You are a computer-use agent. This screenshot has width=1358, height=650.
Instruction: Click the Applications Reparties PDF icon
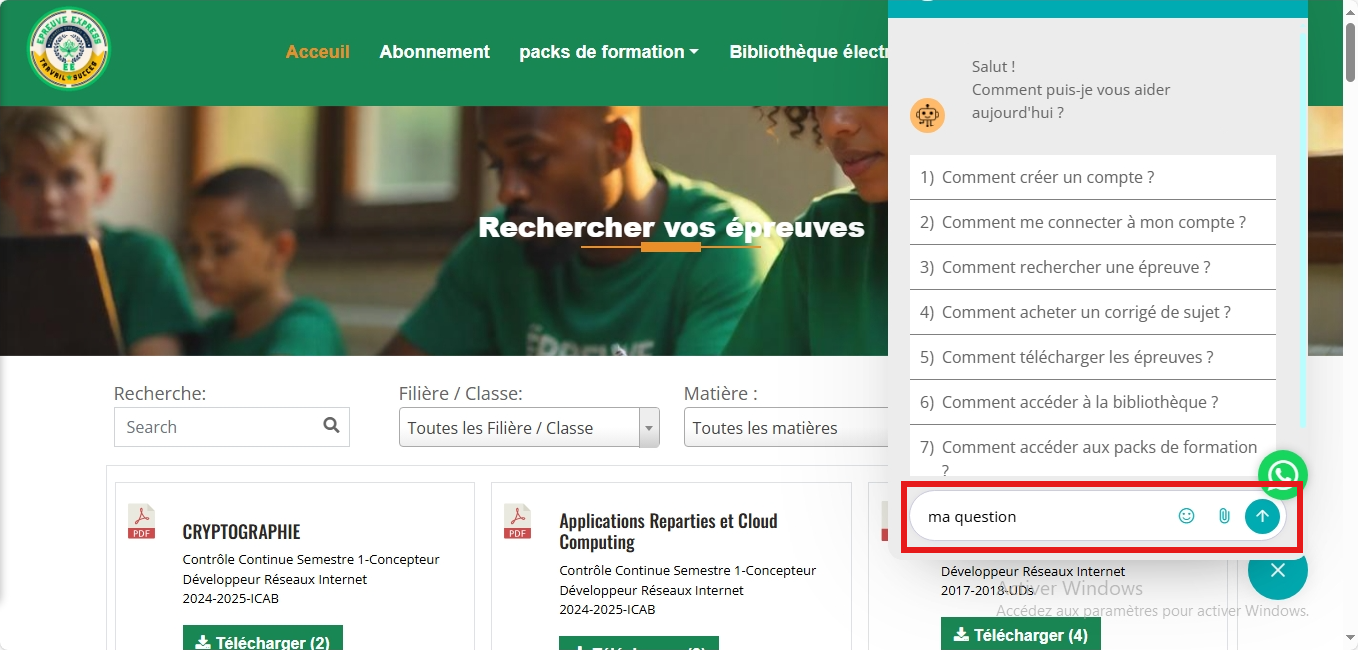(518, 521)
